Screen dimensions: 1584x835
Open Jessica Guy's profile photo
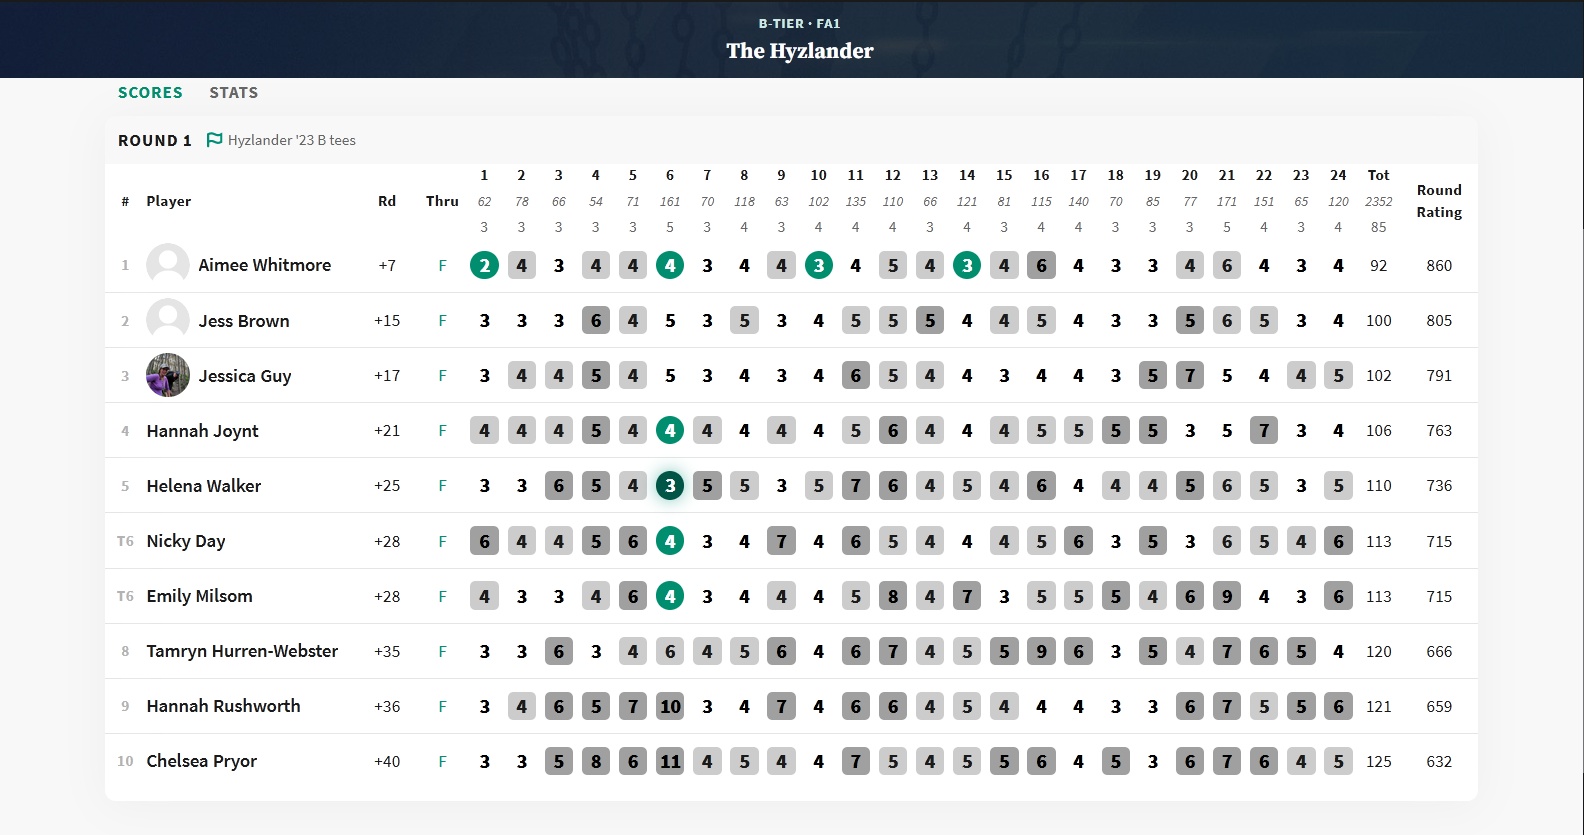168,375
